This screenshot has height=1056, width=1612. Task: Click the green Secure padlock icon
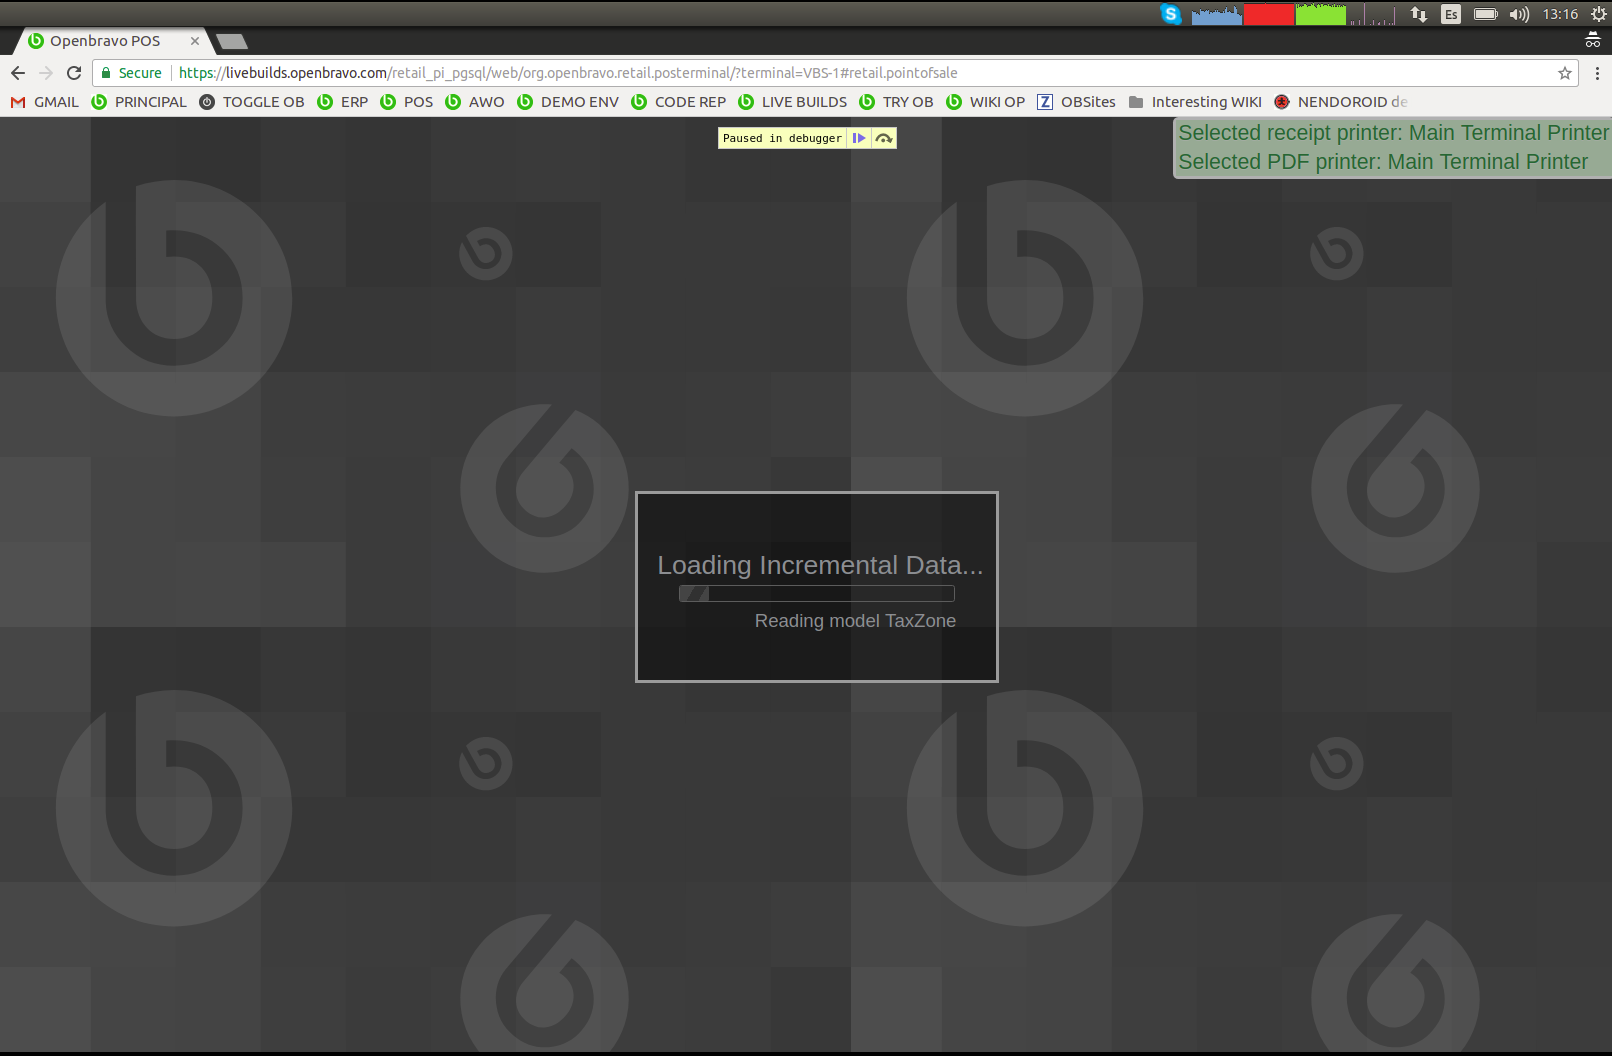(x=106, y=73)
